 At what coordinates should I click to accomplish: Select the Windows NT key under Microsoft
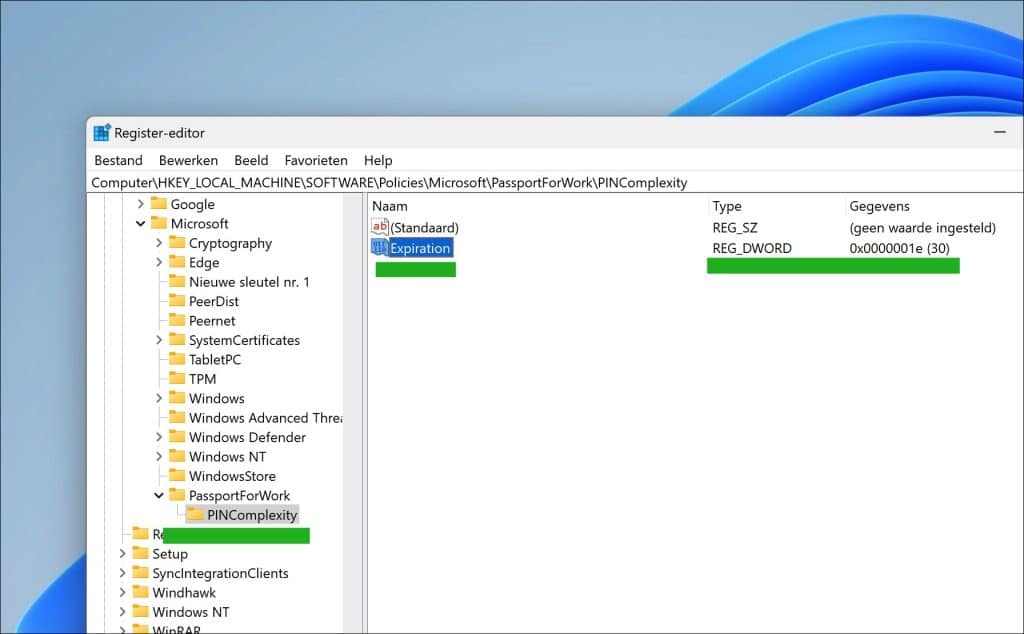227,456
